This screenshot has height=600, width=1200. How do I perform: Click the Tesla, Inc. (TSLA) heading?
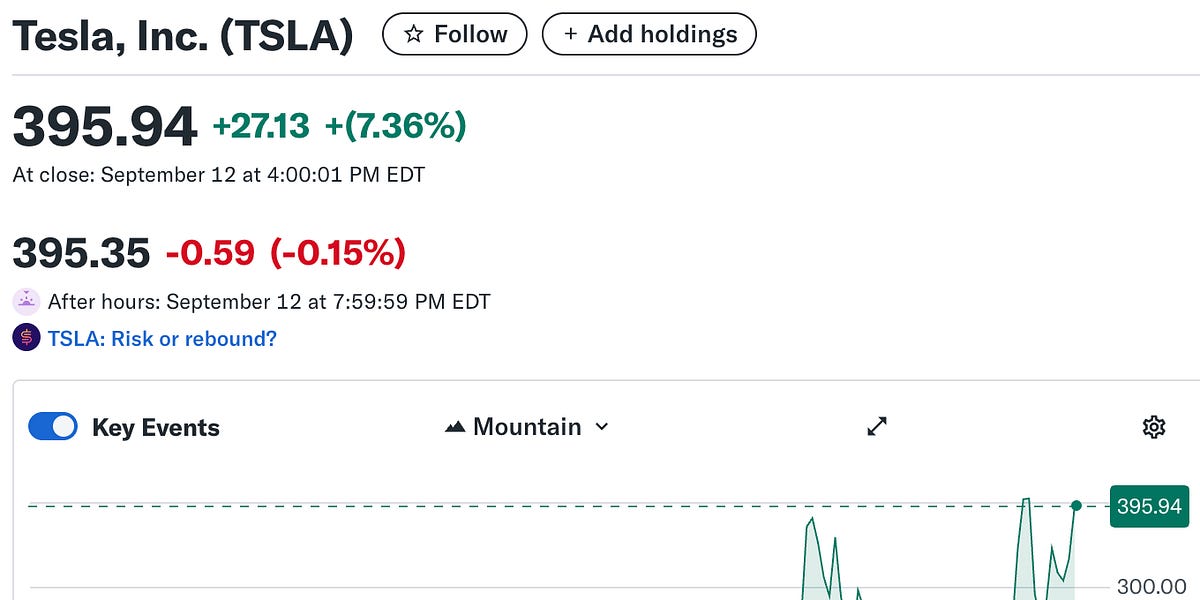[183, 36]
